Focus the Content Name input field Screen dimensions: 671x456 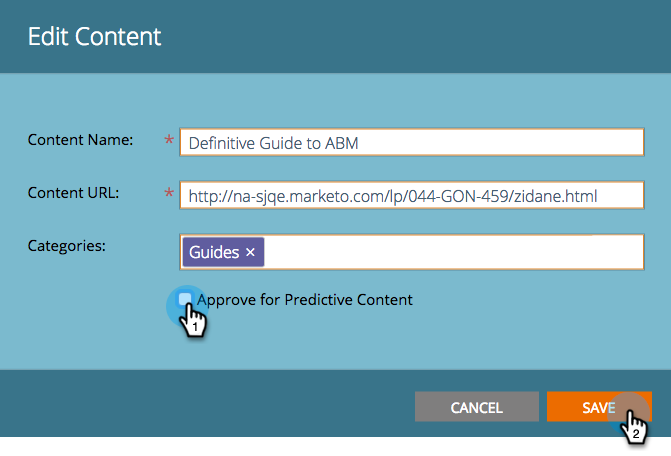click(x=412, y=142)
